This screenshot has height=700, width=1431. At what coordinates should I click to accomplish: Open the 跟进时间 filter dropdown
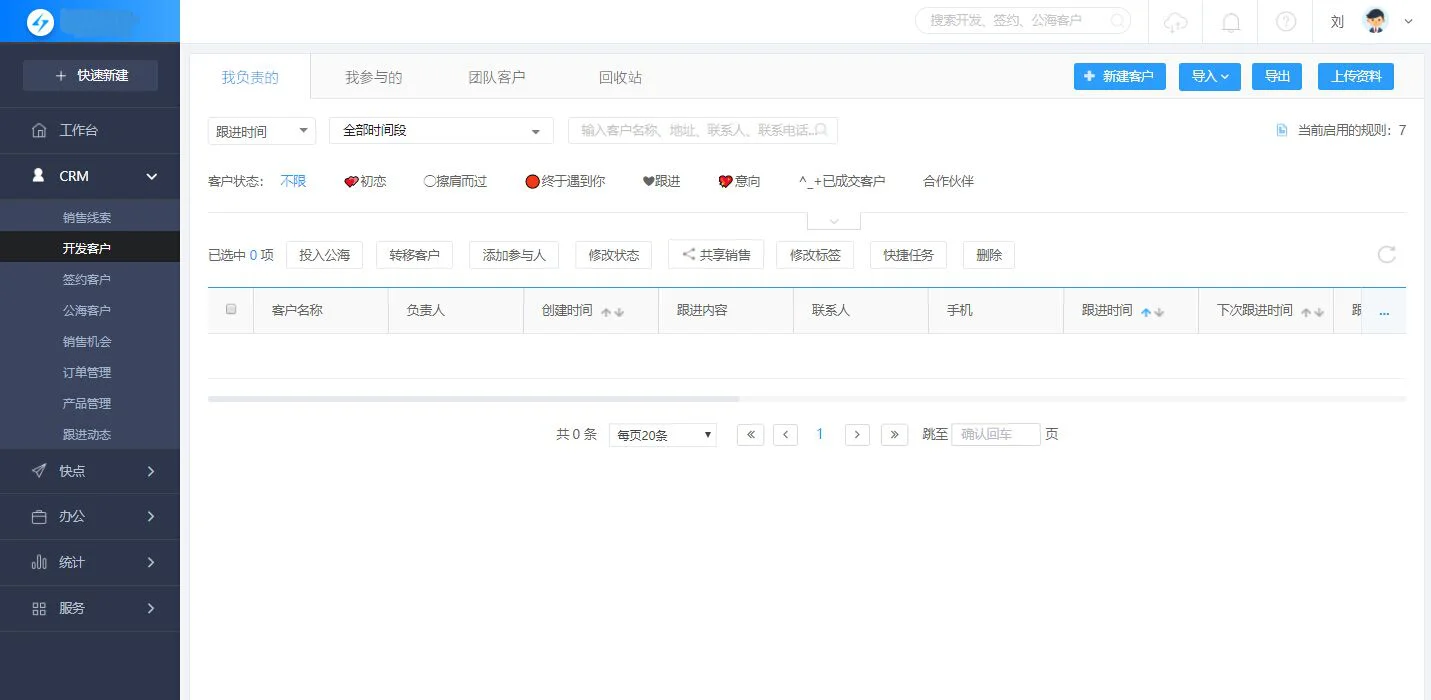[x=261, y=130]
